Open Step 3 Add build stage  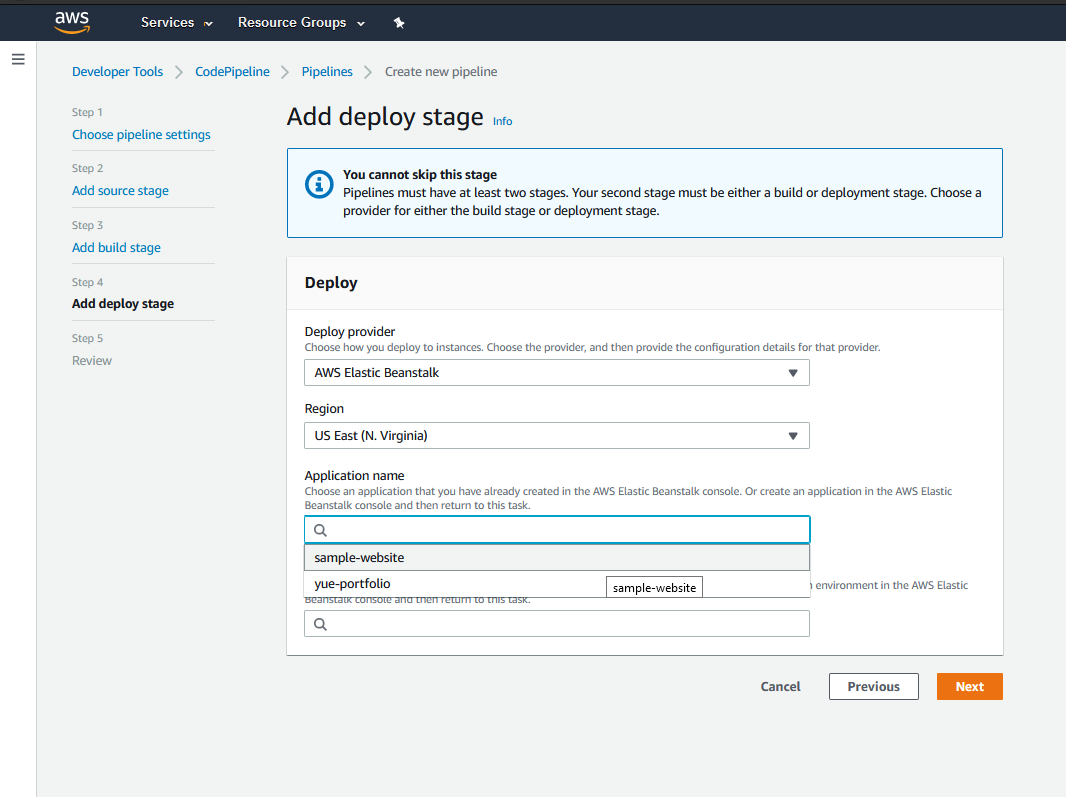[116, 248]
